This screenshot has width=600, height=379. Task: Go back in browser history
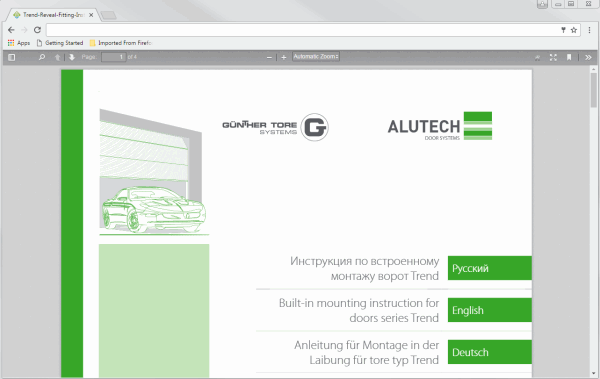point(11,30)
